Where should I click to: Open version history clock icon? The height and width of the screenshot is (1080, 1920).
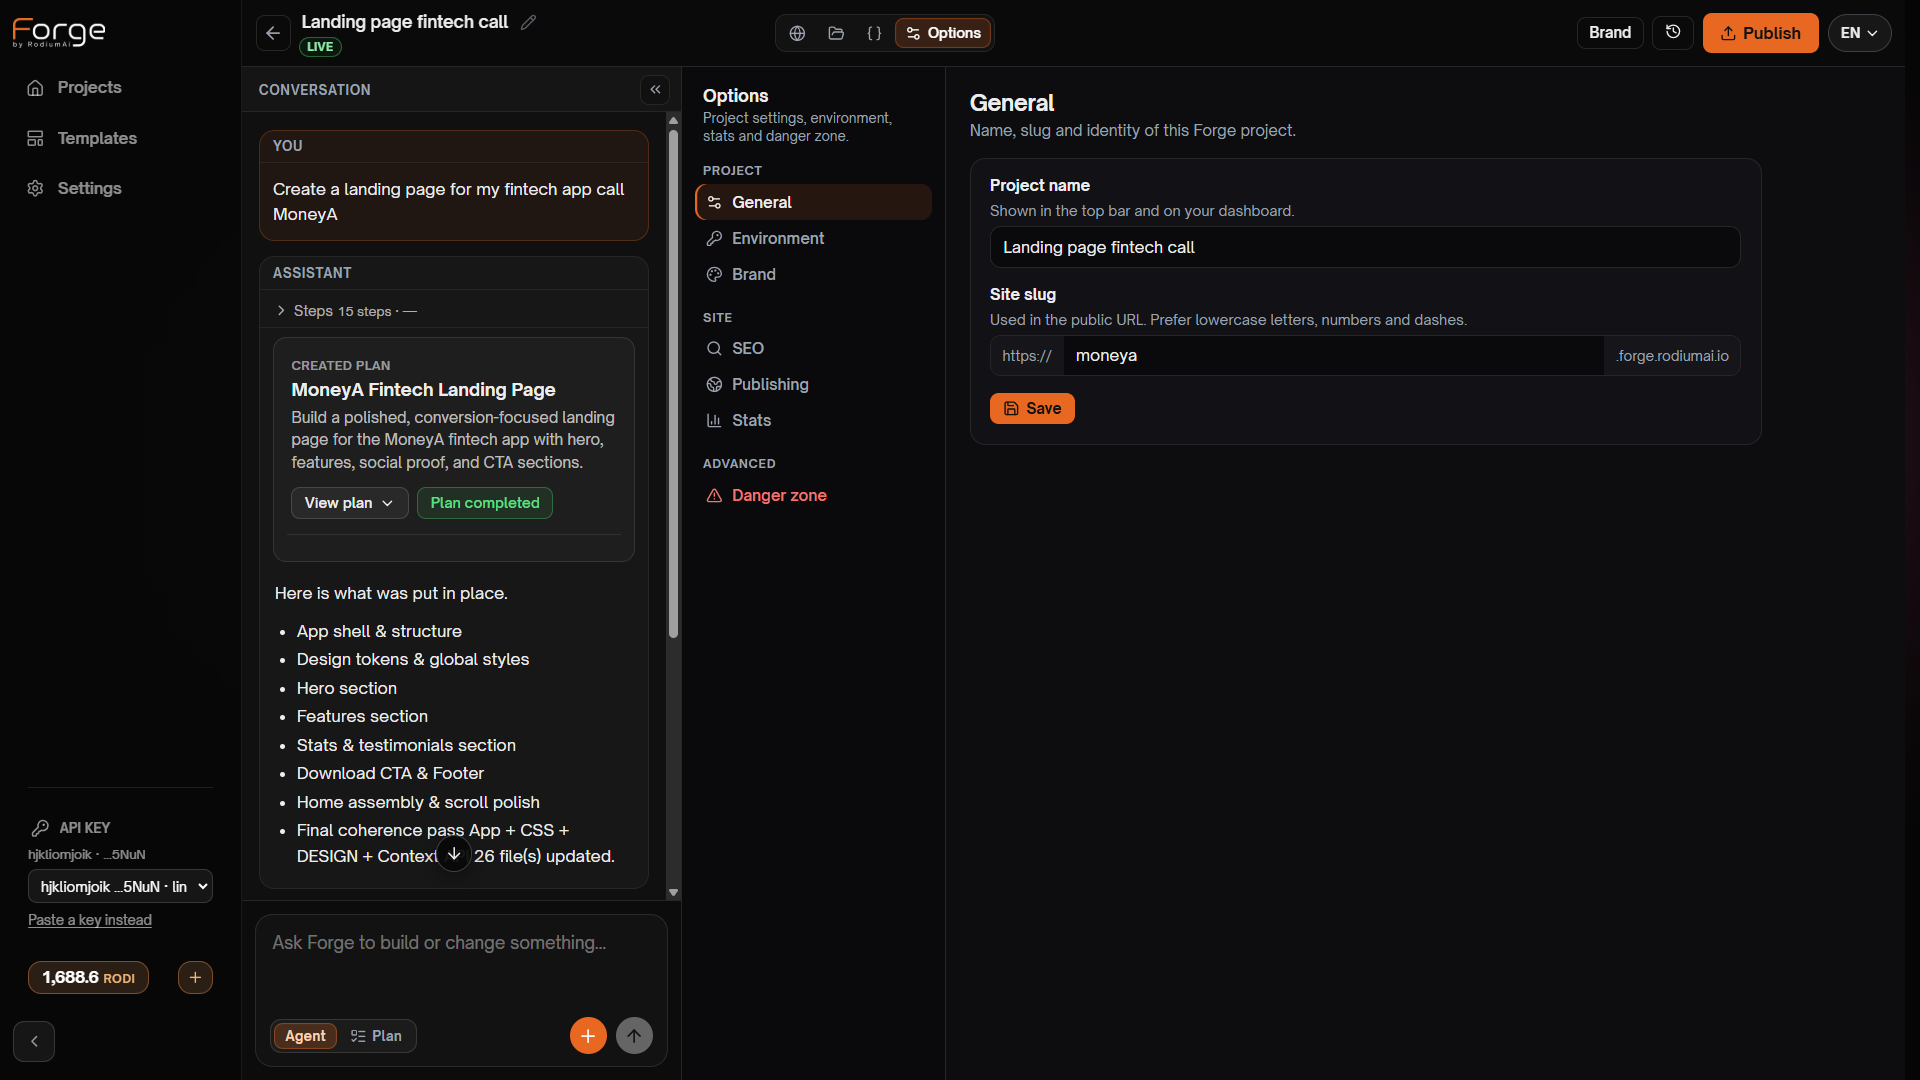(1673, 33)
